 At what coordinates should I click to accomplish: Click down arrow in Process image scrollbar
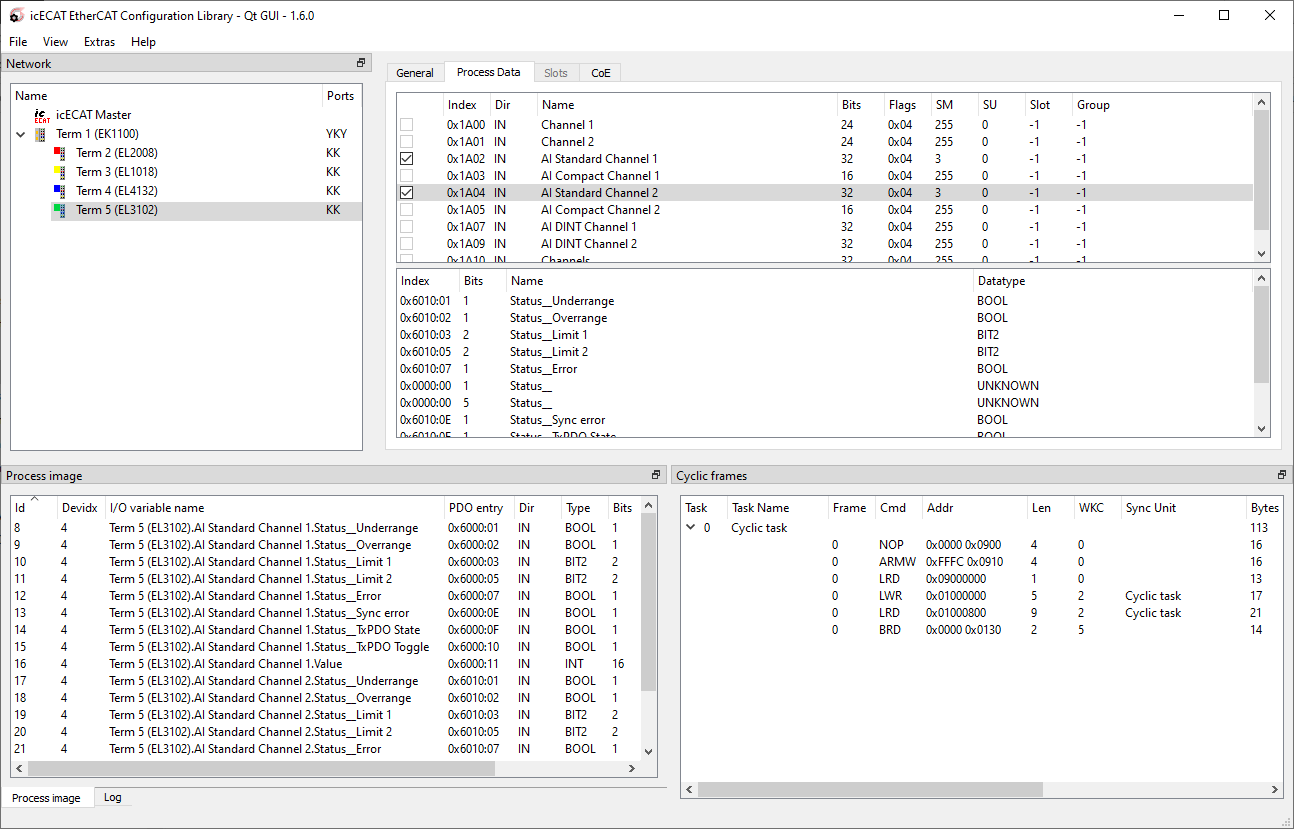[648, 751]
